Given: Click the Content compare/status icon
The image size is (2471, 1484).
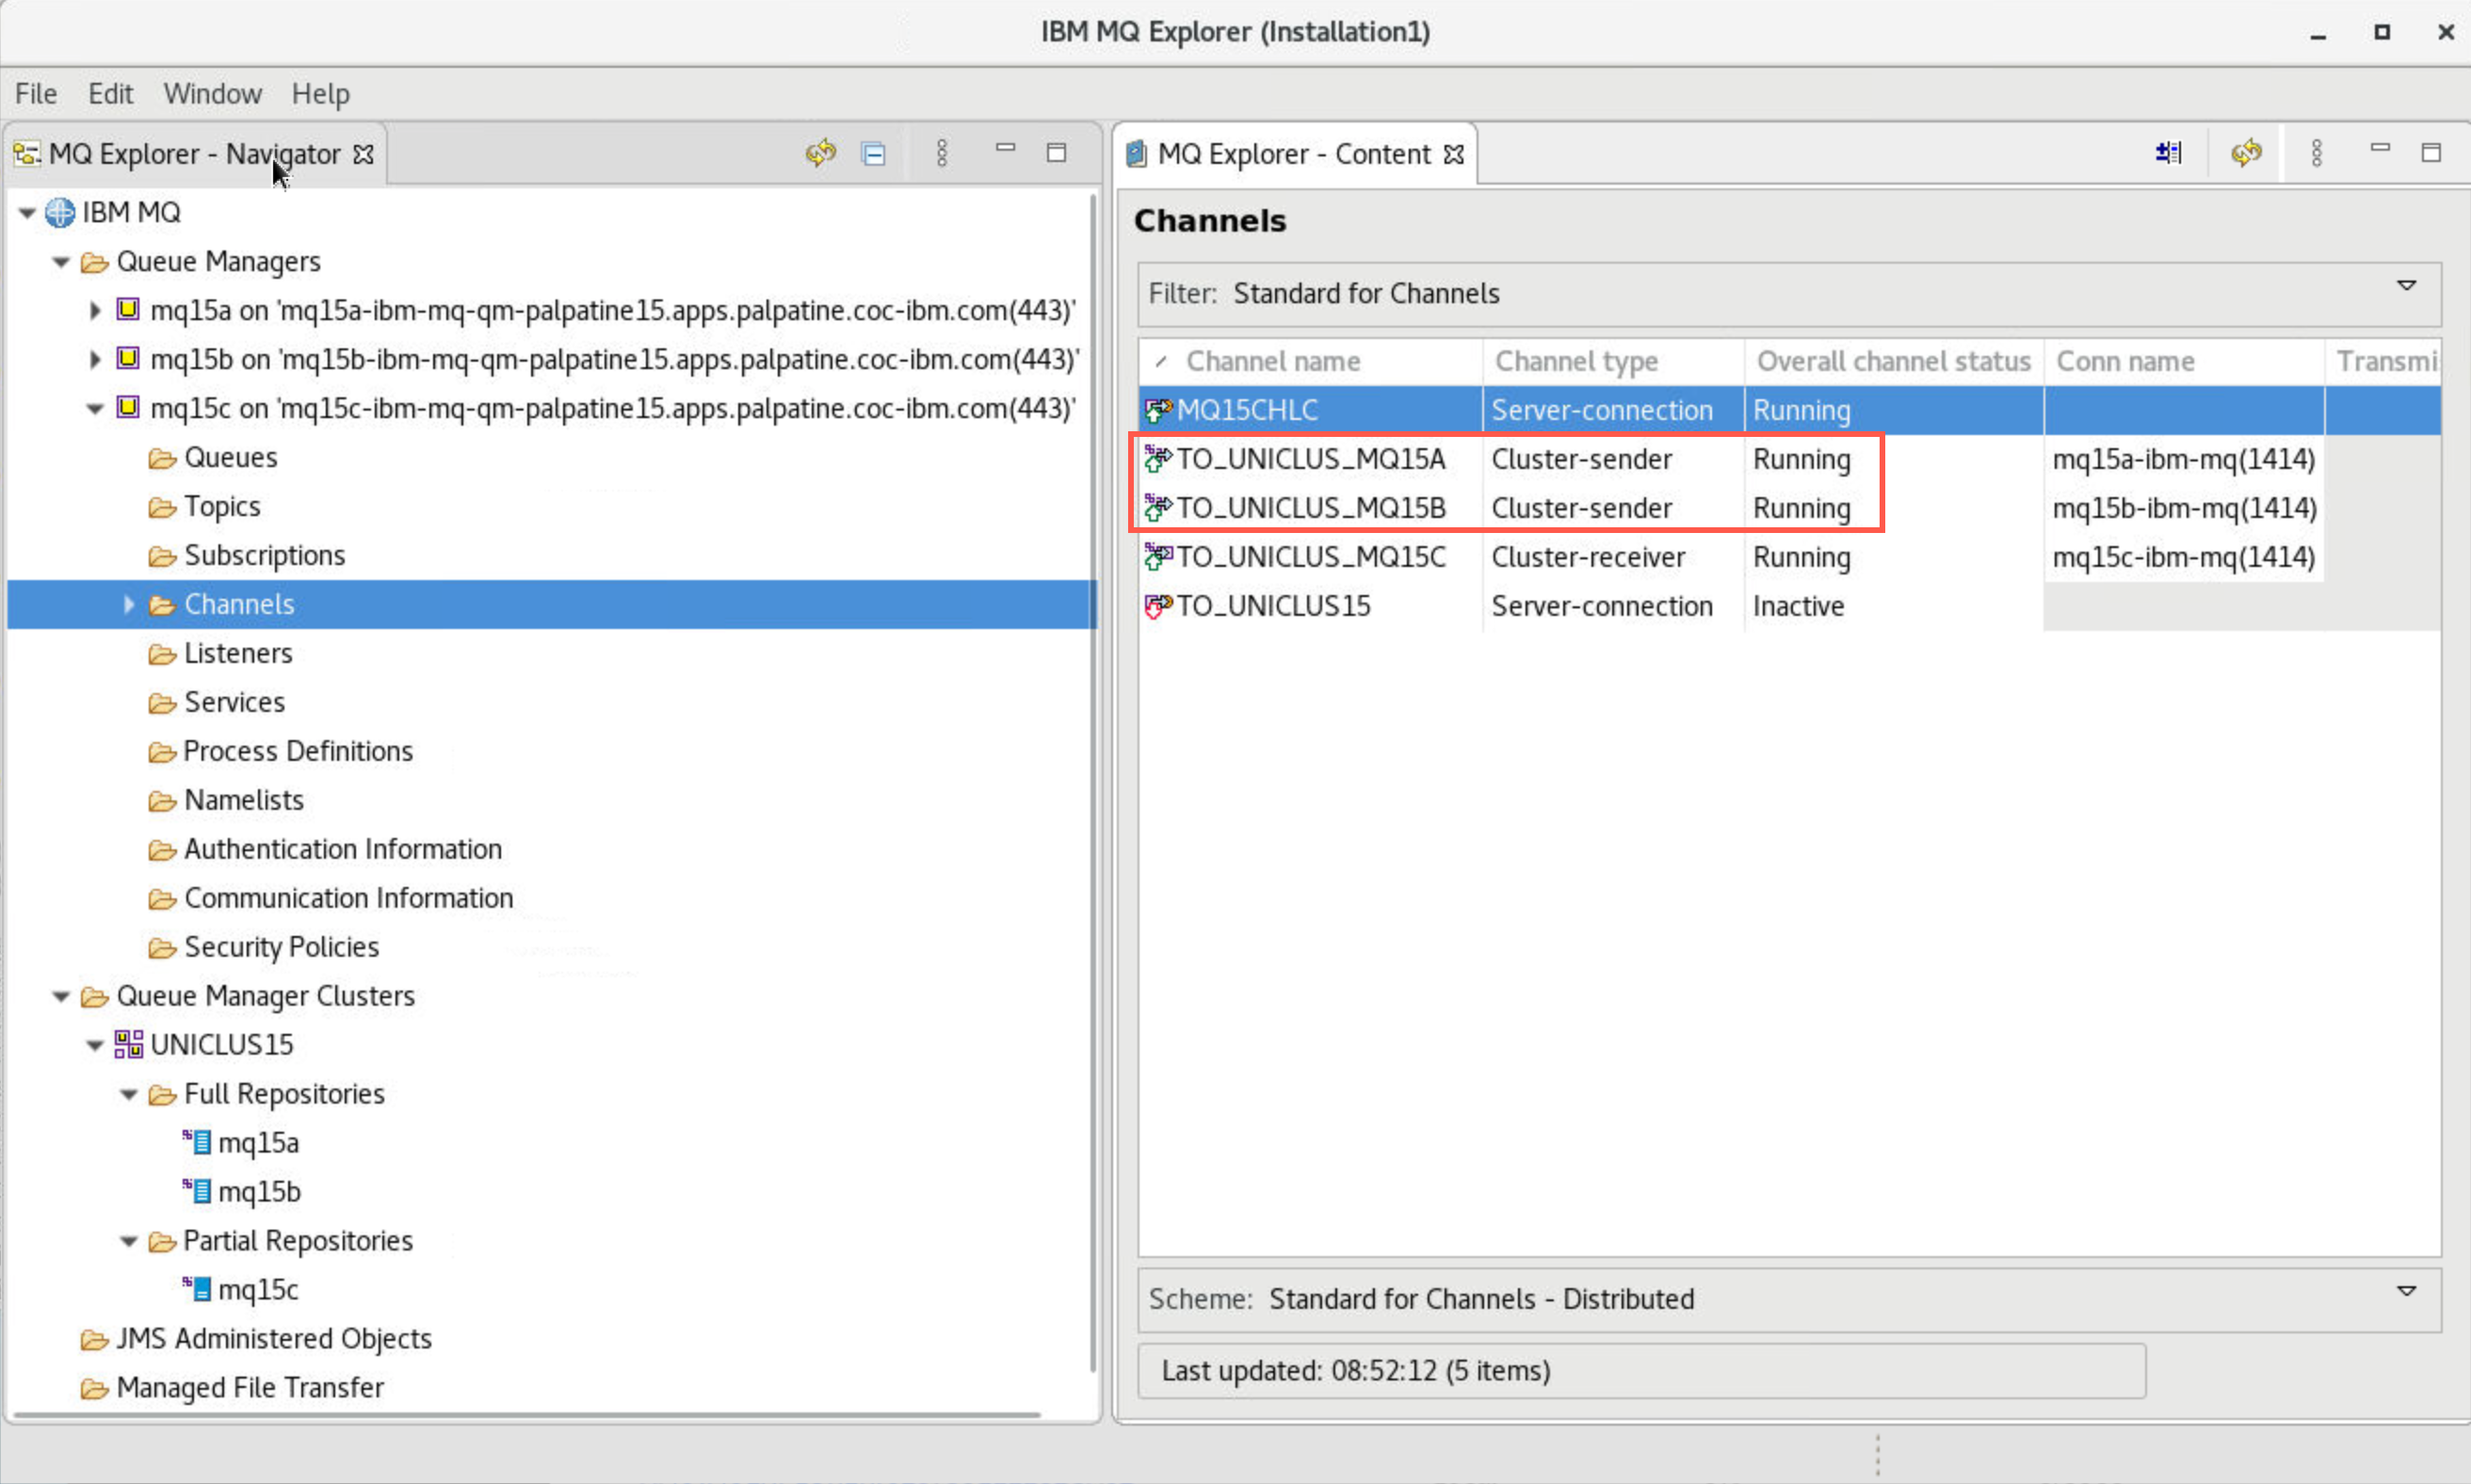Looking at the screenshot, I should pos(2169,153).
